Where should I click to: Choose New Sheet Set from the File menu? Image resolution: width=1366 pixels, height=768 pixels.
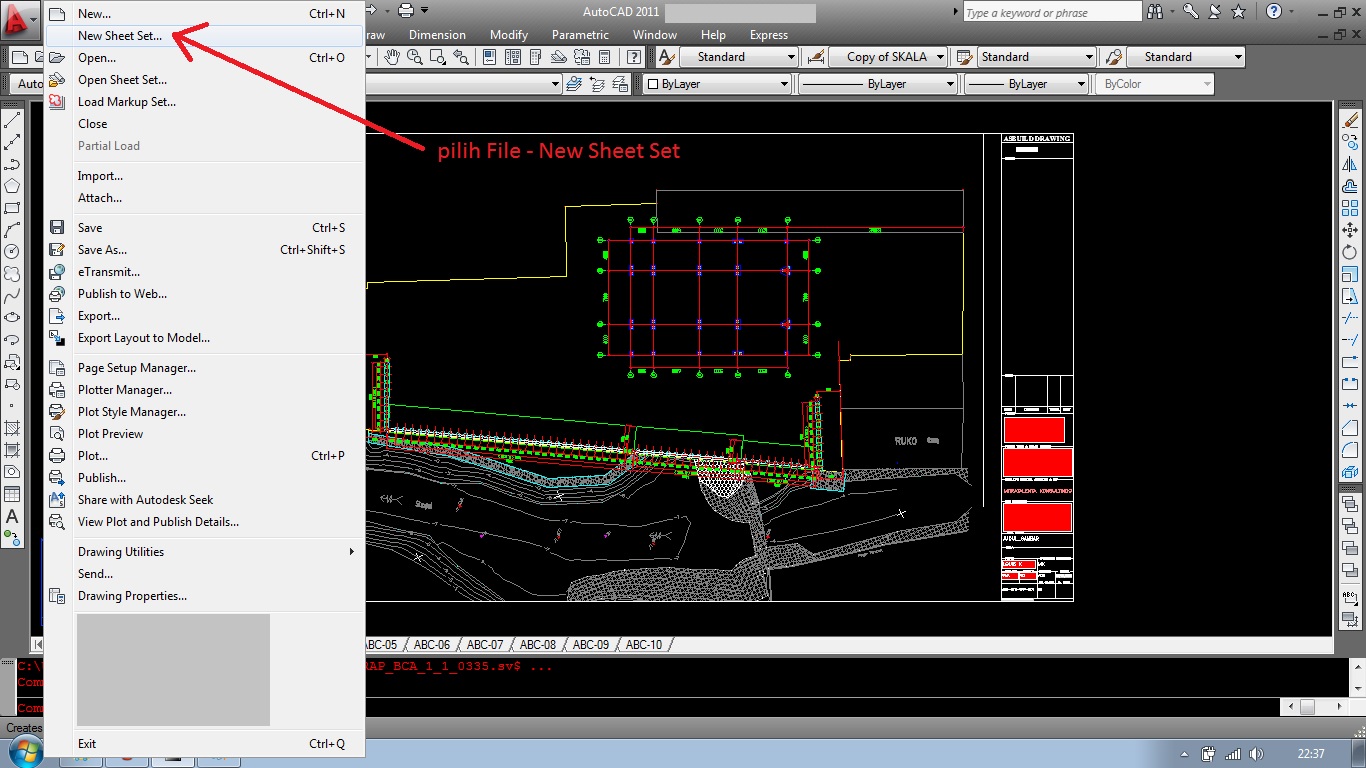click(120, 35)
